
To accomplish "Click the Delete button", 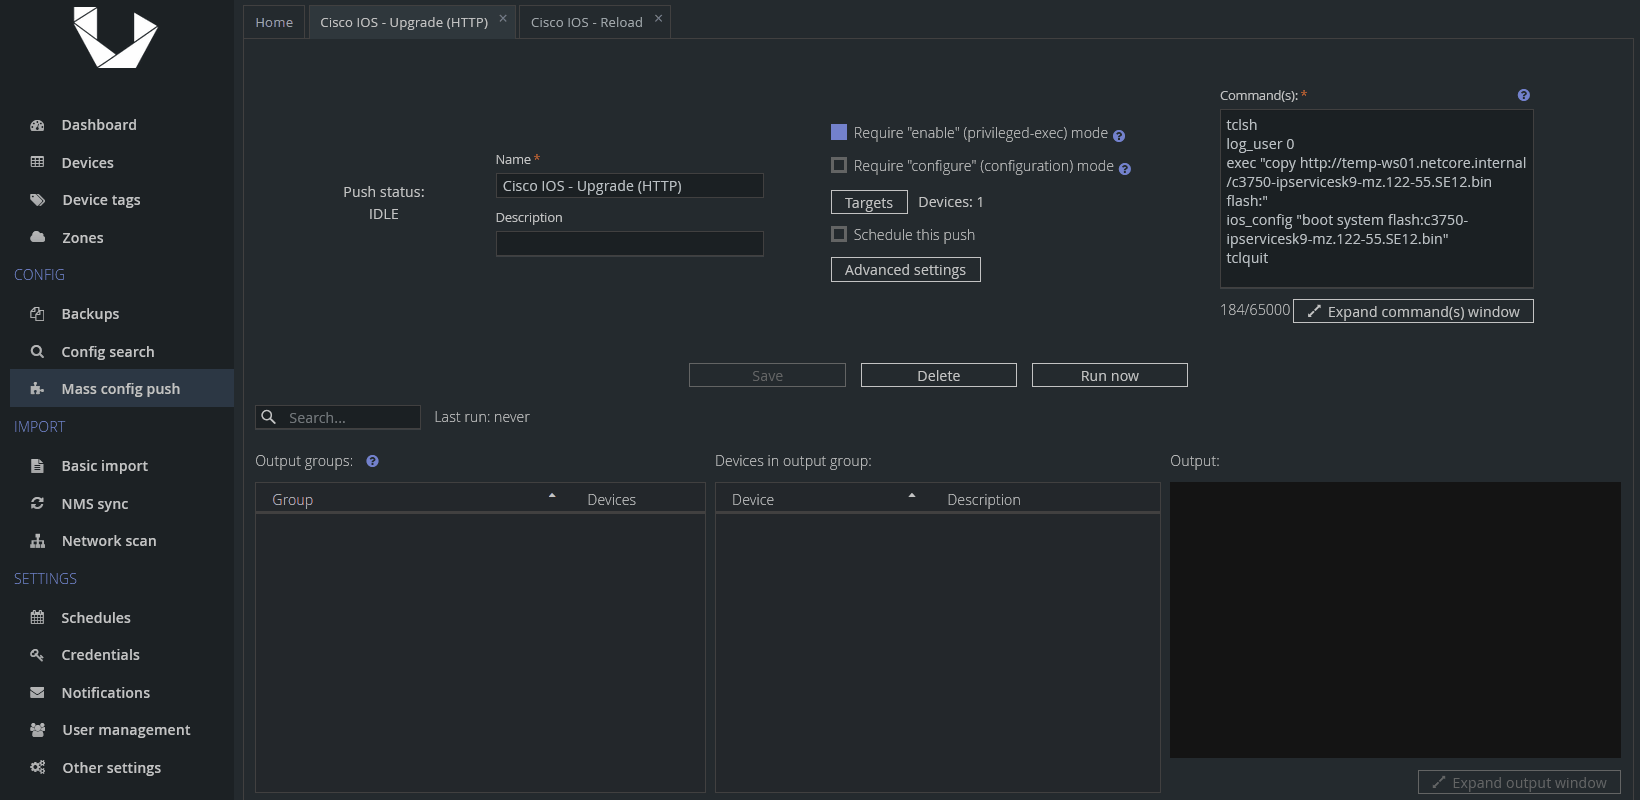I will 938,375.
